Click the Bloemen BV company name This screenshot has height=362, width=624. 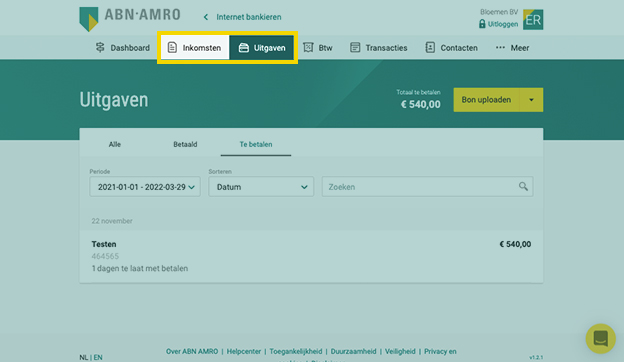[499, 12]
